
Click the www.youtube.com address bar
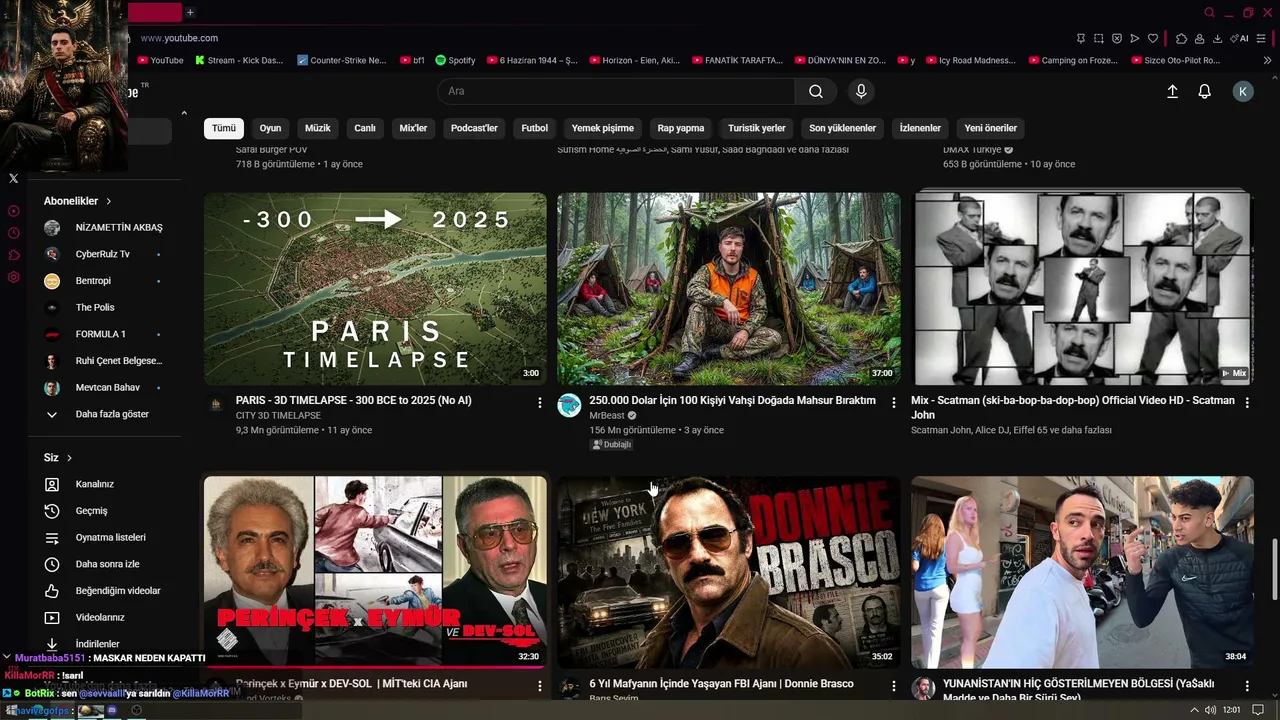pyautogui.click(x=179, y=38)
